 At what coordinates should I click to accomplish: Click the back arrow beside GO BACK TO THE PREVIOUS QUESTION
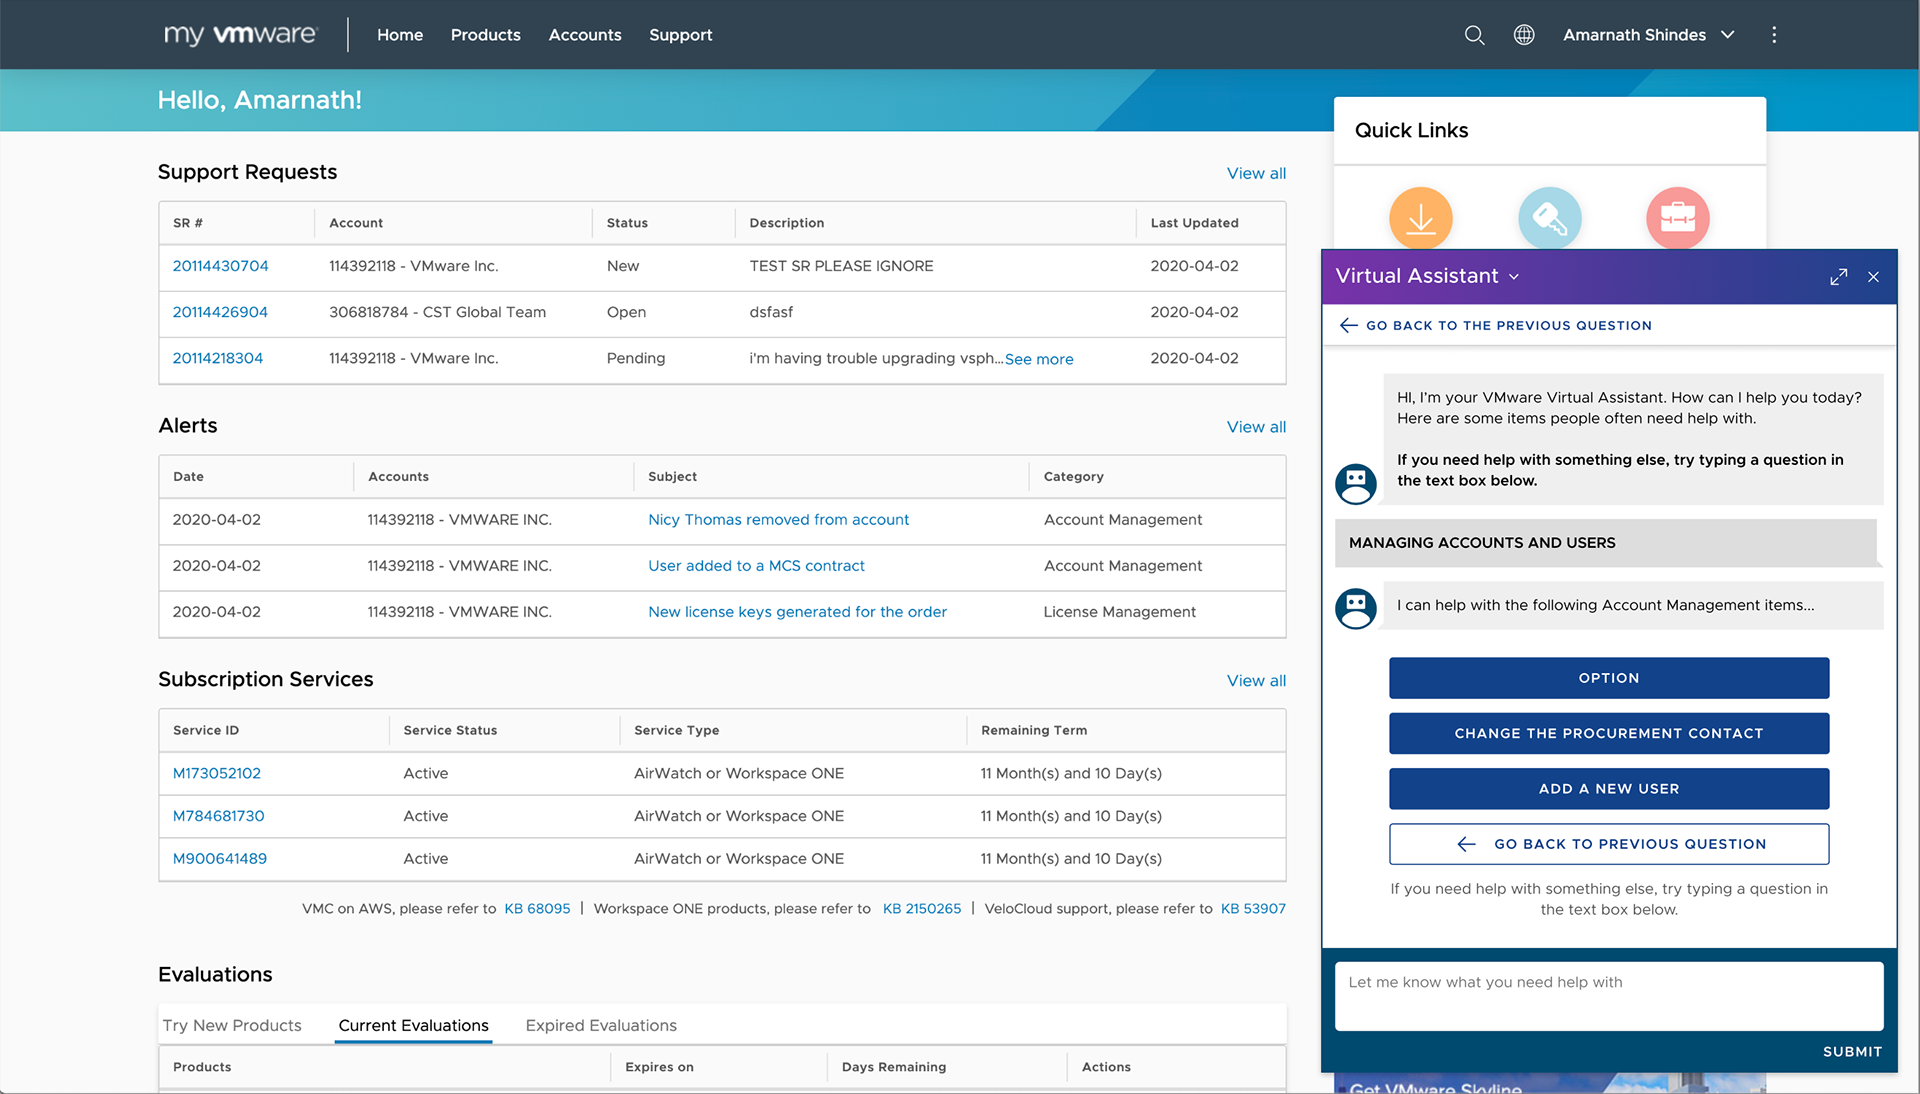point(1348,325)
